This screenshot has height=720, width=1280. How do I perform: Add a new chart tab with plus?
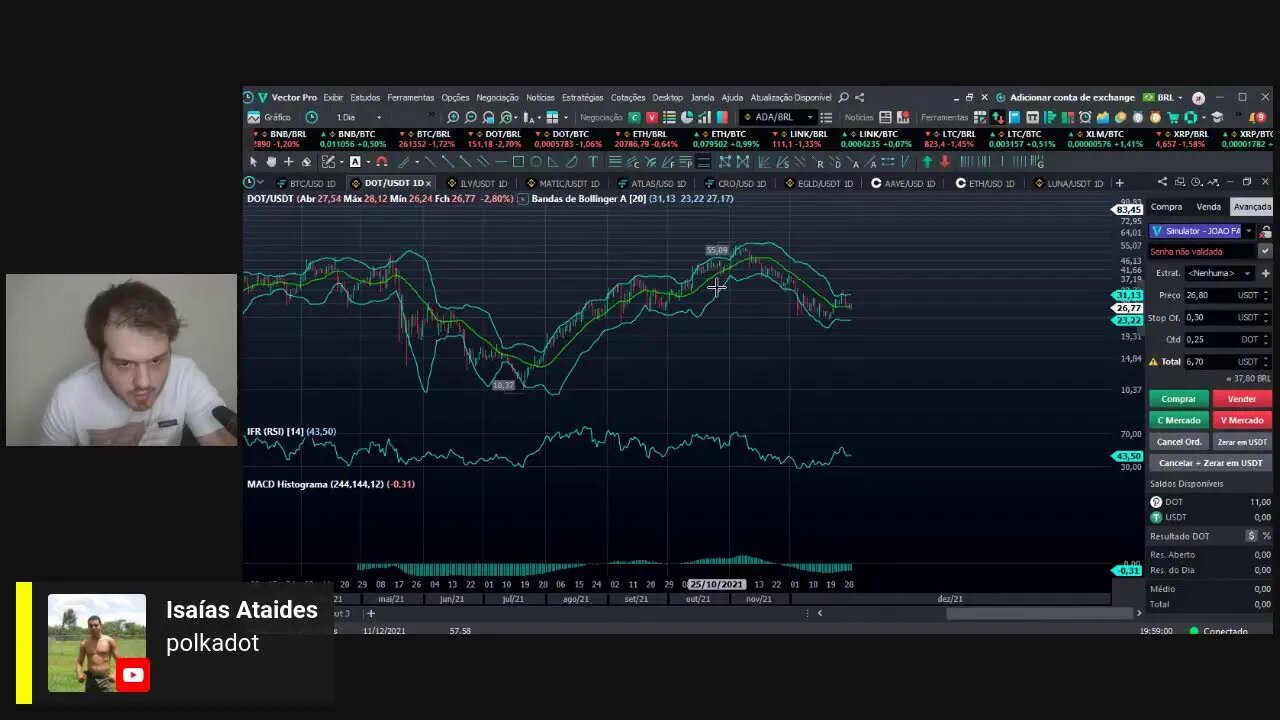point(1119,183)
